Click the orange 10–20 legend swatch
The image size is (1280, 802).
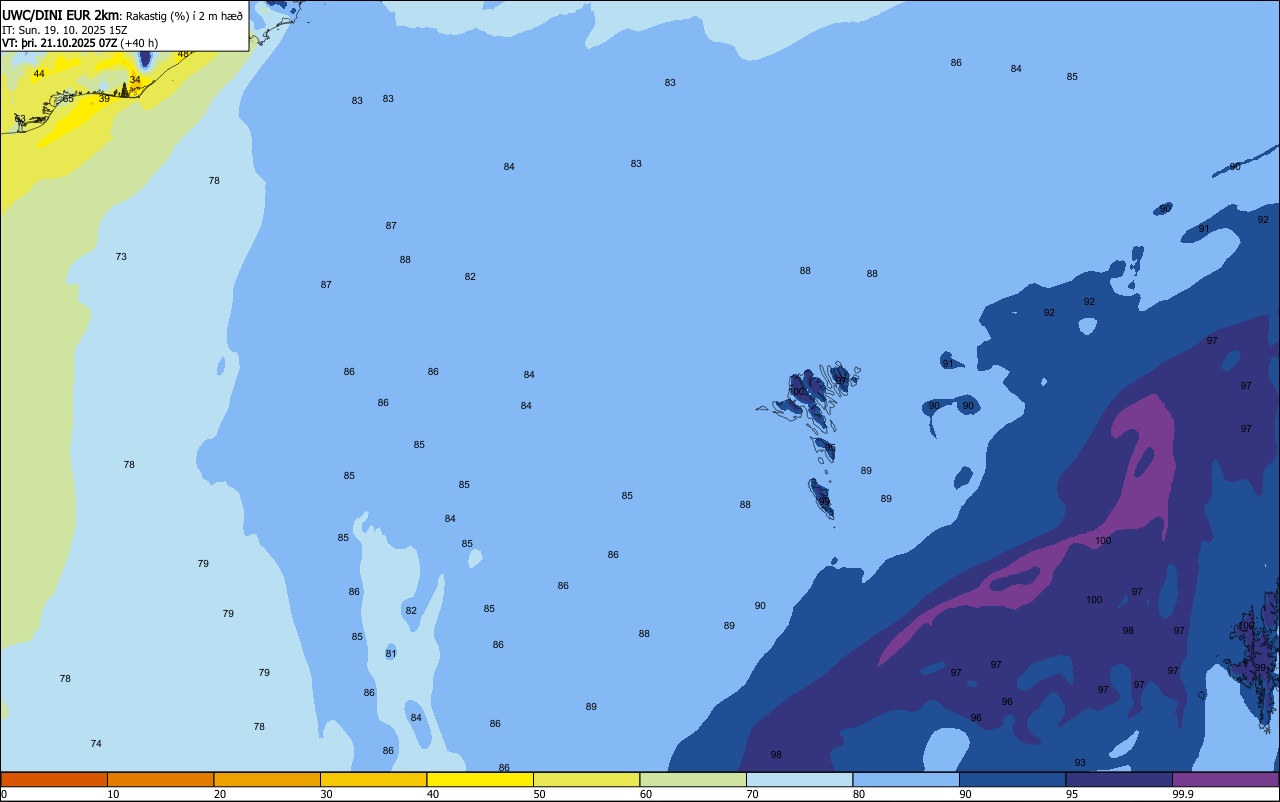coord(160,779)
